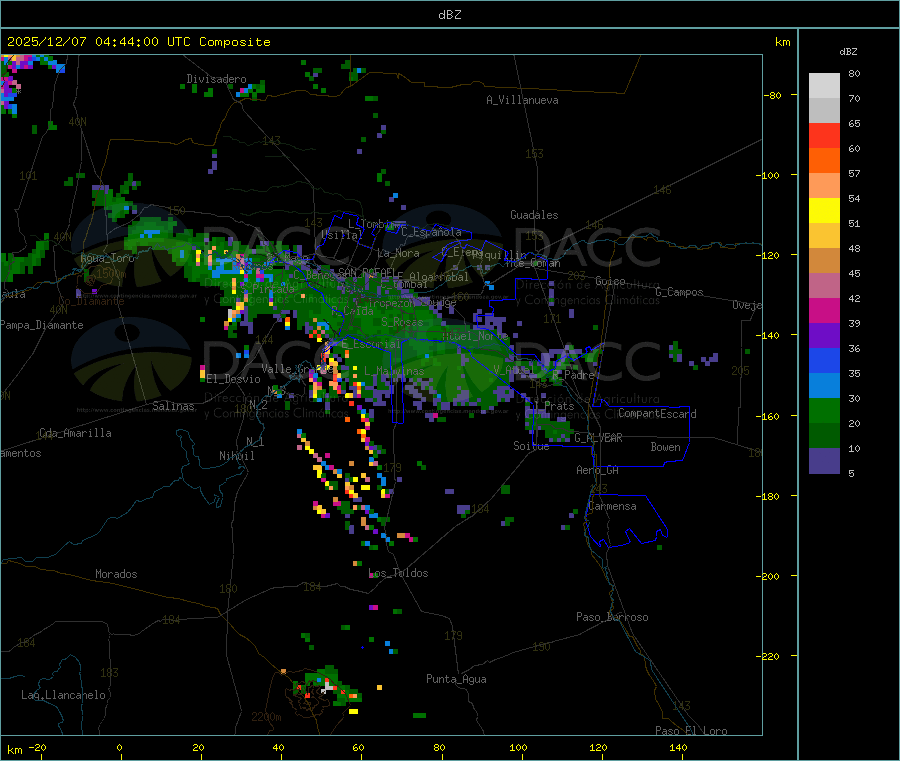The width and height of the screenshot is (900, 761).
Task: Choose the dark orange 57–60 dBZ legend swatch
Action: (824, 161)
